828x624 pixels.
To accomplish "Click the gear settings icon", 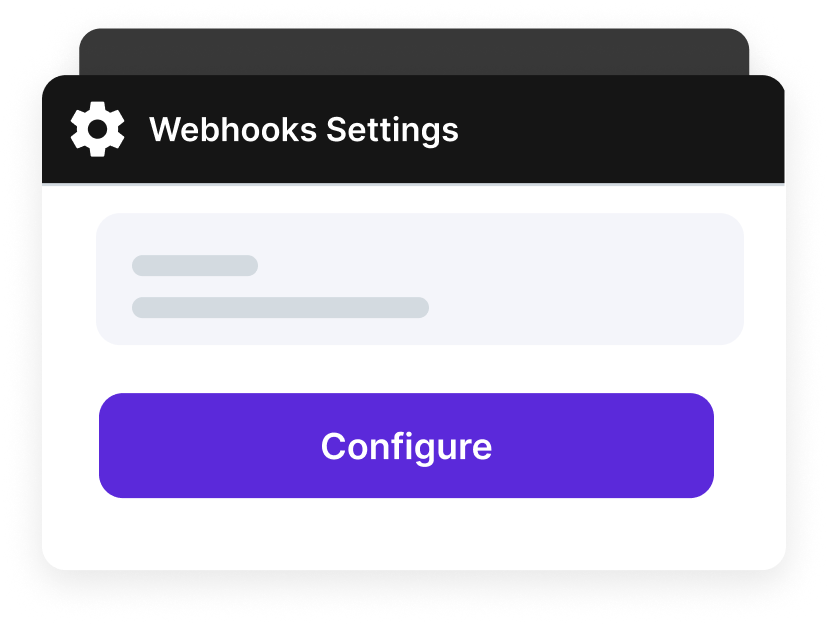I will coord(97,130).
